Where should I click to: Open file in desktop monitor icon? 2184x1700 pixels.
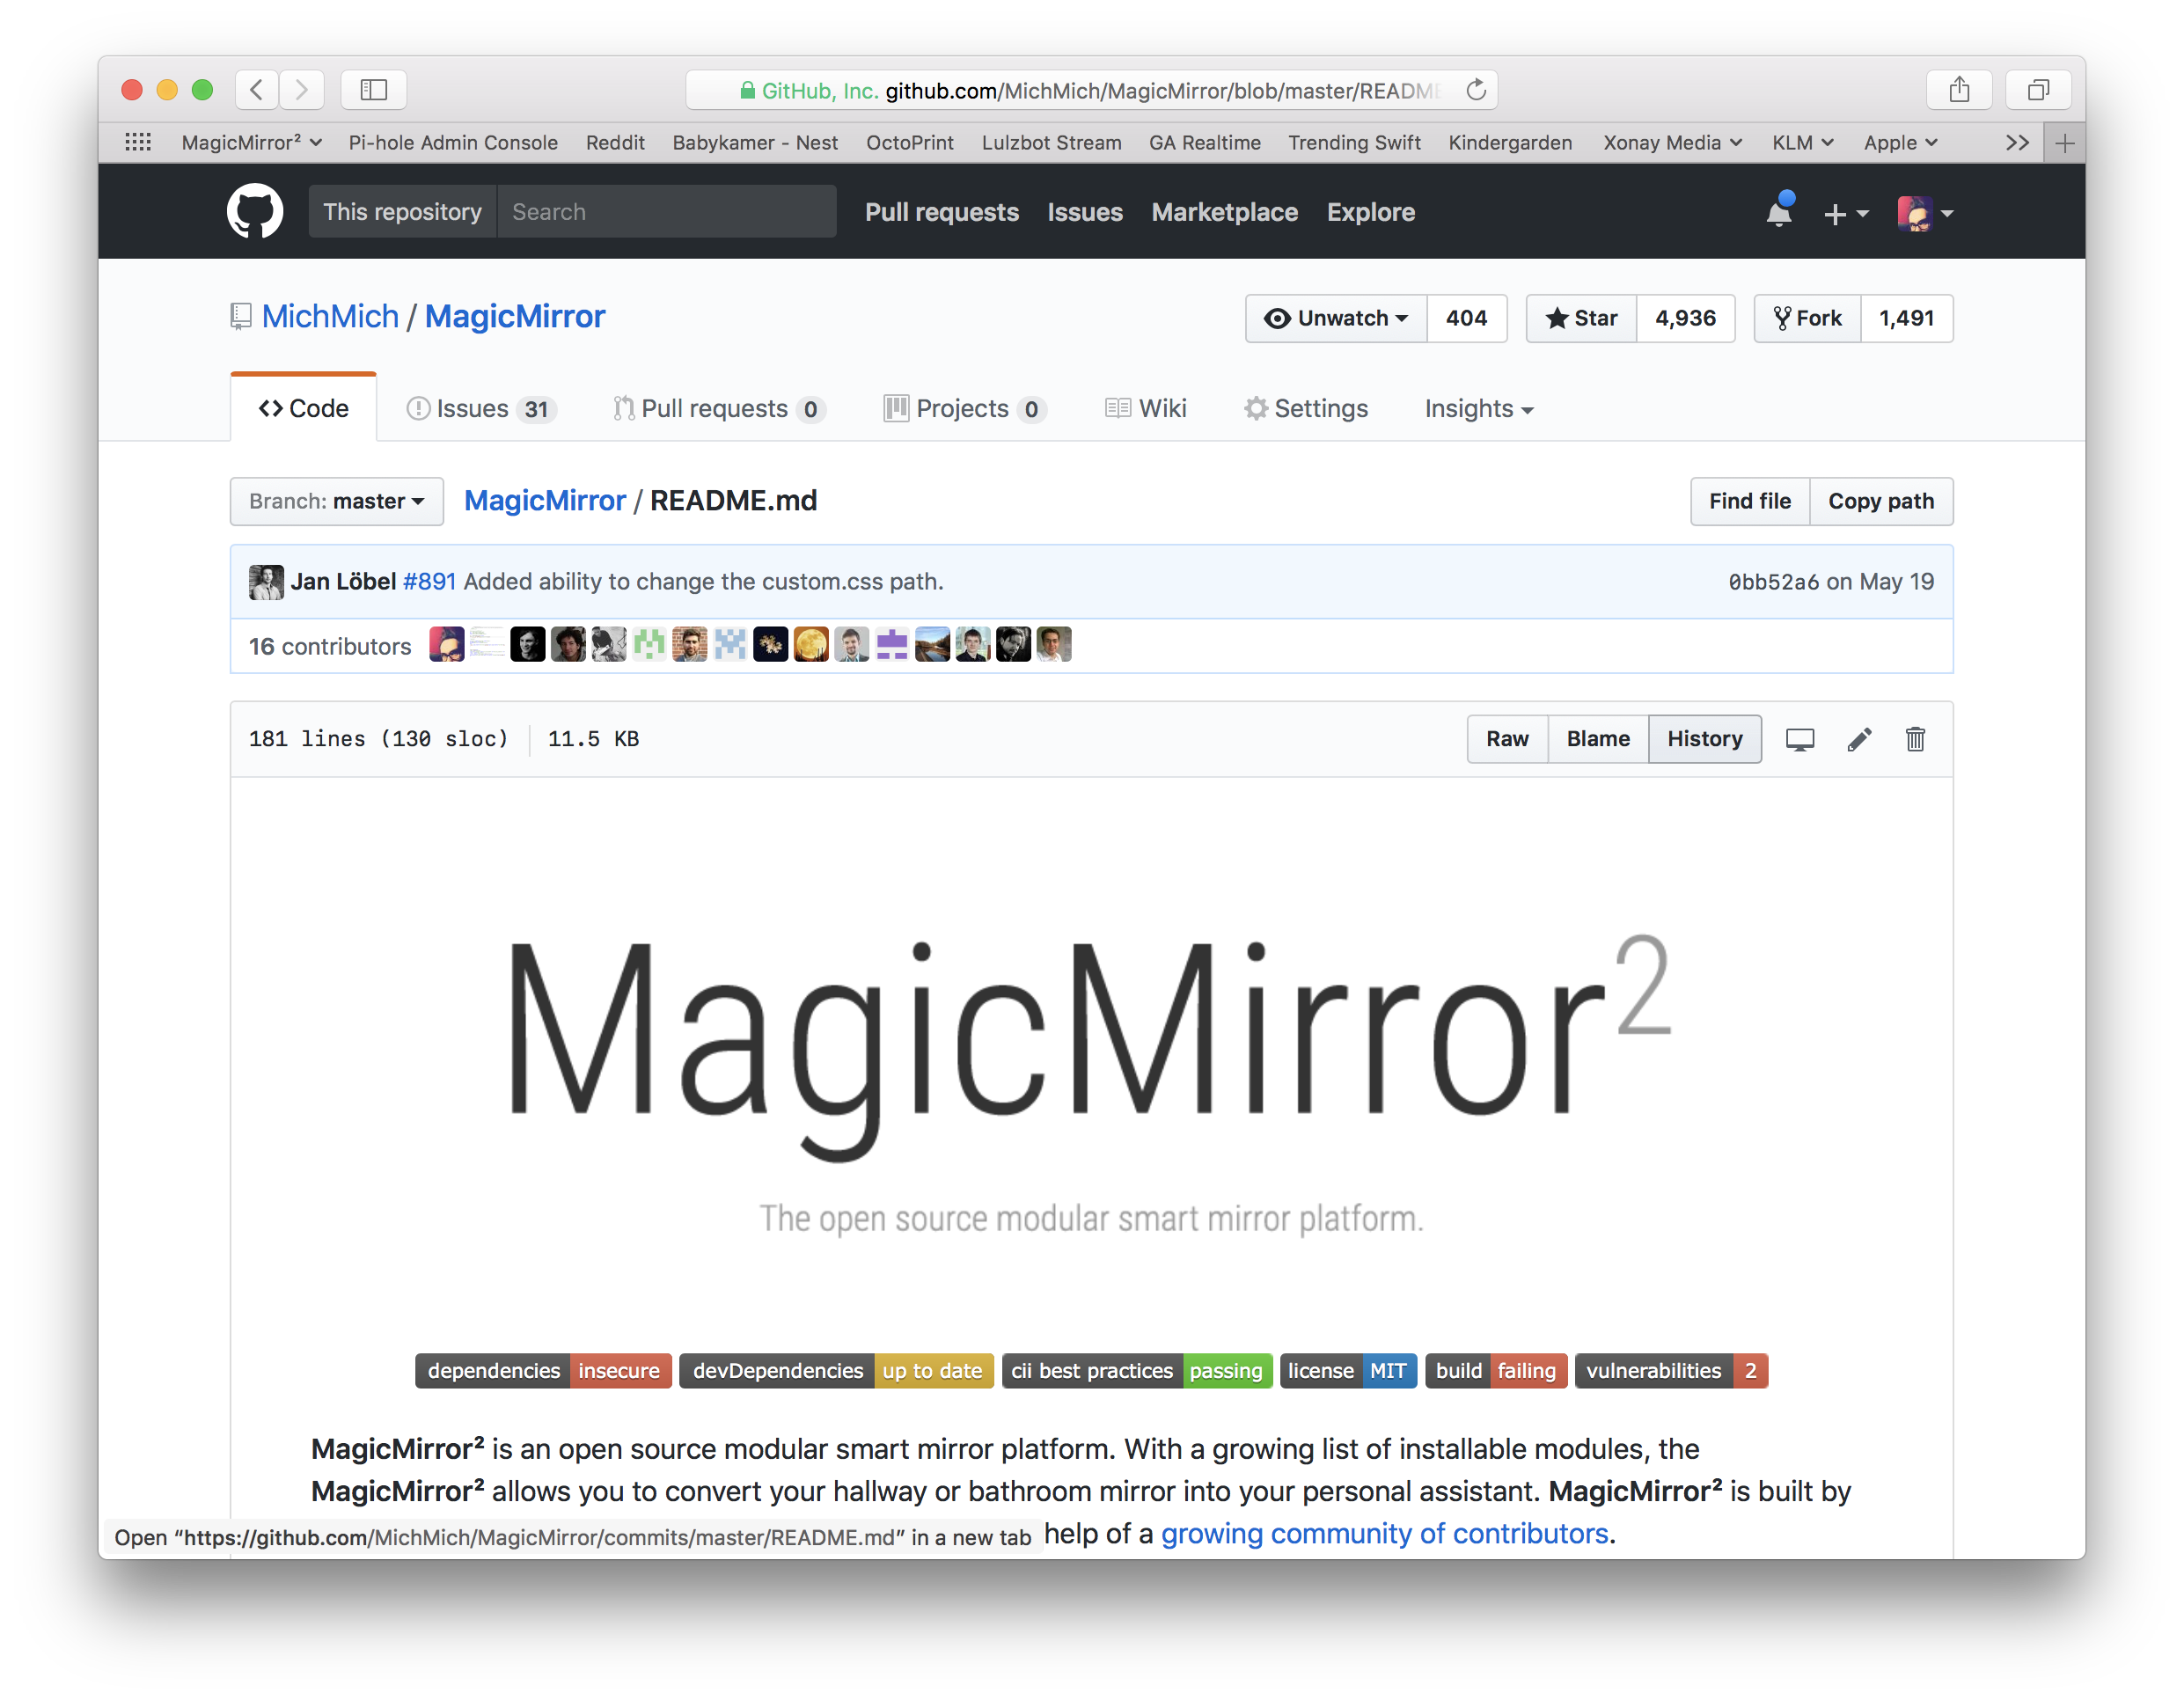(1799, 739)
